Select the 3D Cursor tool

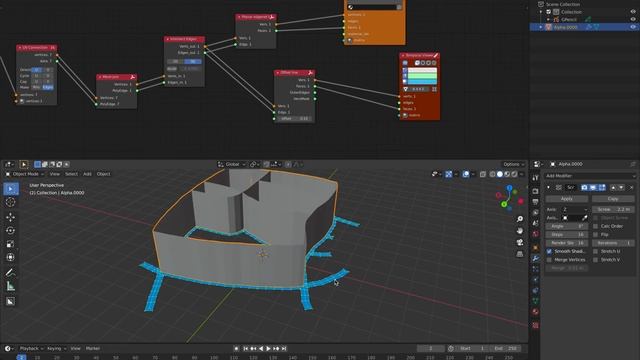[11, 202]
